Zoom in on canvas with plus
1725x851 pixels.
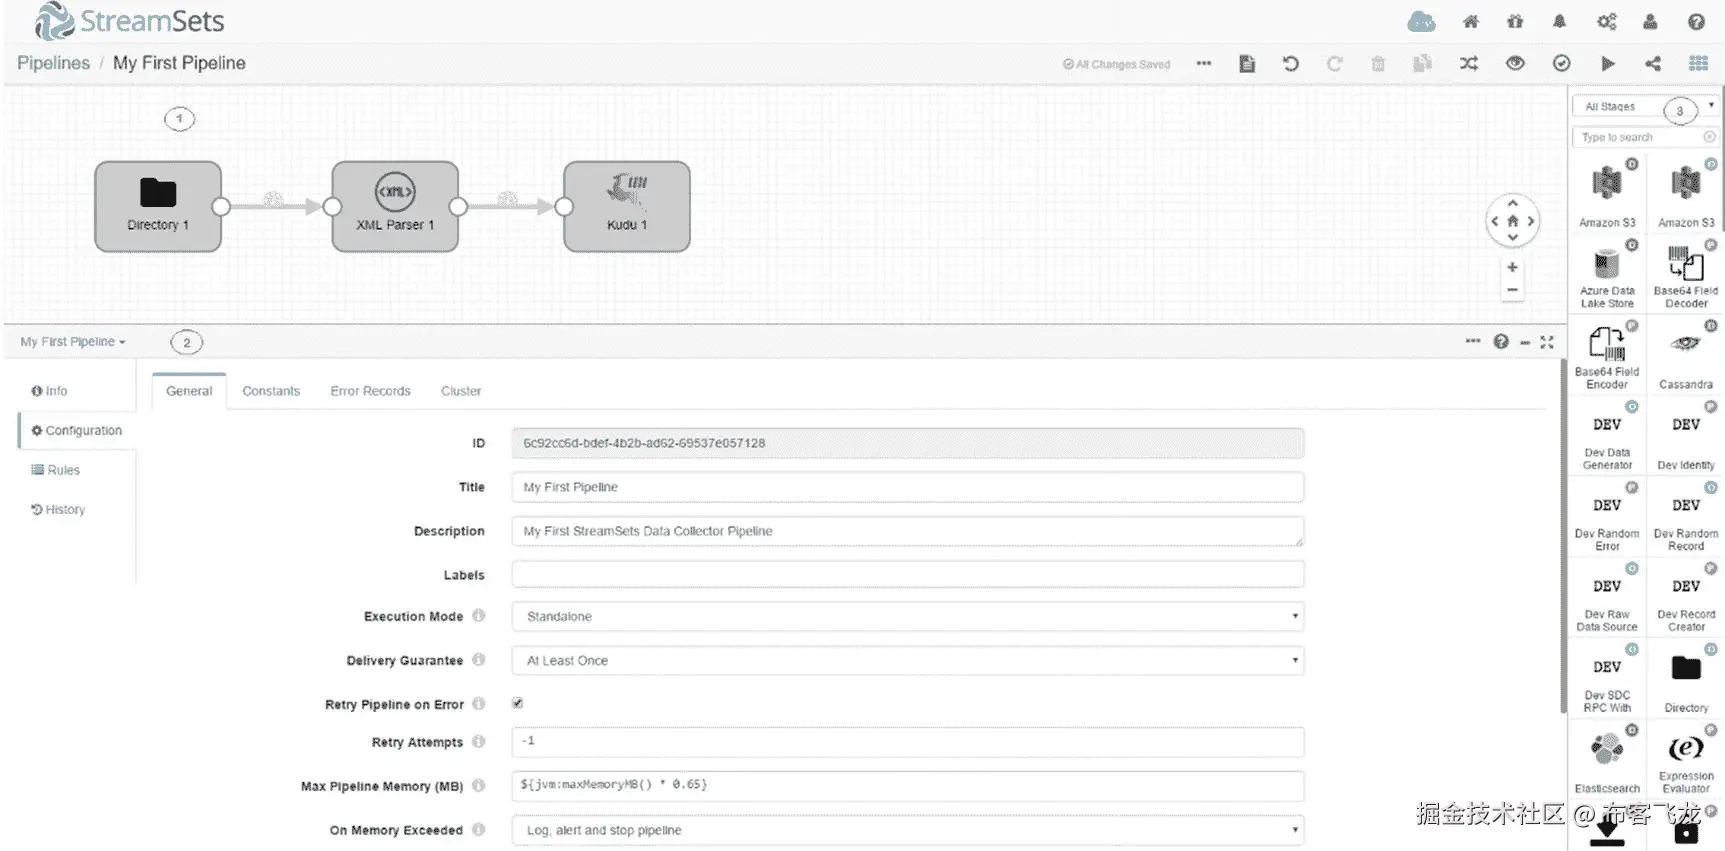click(x=1512, y=267)
